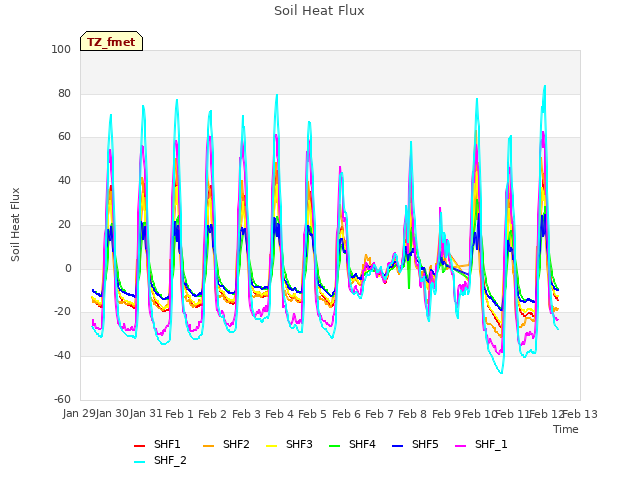The width and height of the screenshot is (640, 480).
Task: Click the blue SHF5 legend color marker
Action: (x=398, y=446)
